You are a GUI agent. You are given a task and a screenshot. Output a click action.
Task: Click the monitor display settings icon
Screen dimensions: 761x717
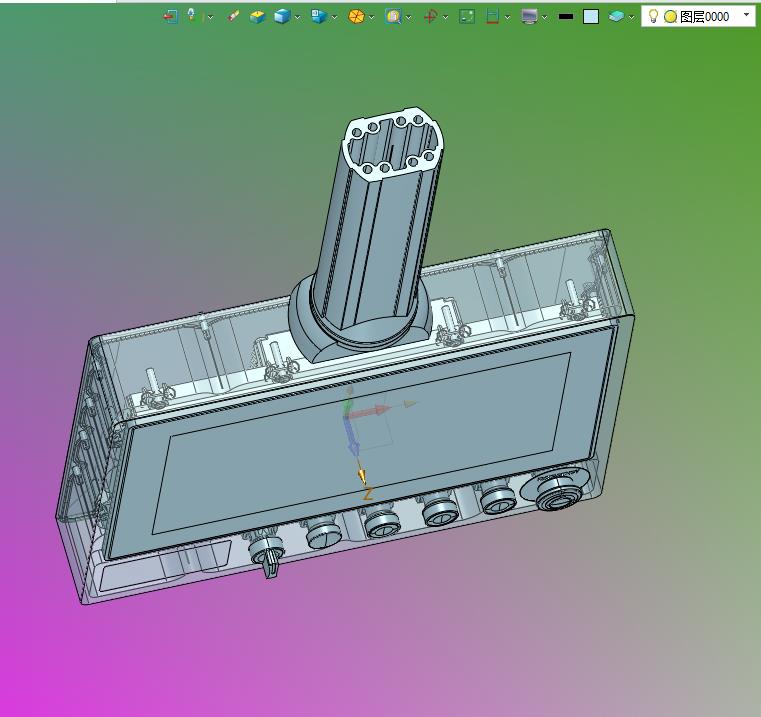click(529, 17)
